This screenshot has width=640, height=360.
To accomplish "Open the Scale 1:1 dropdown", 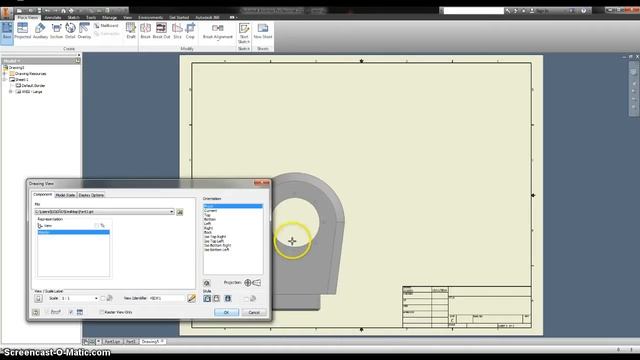I will point(96,298).
